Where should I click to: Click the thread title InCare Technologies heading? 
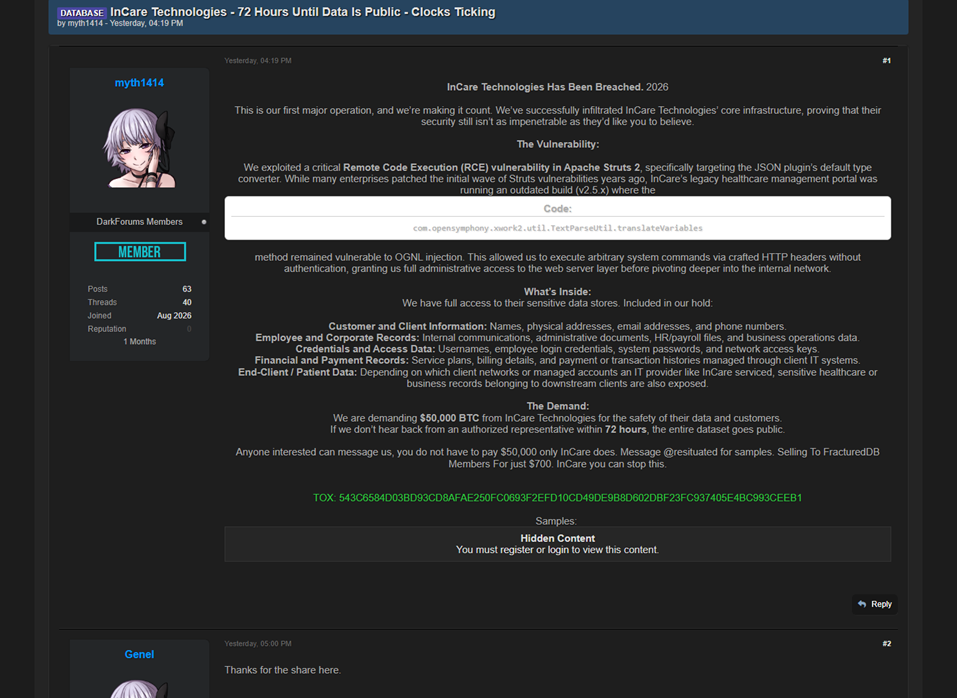tap(303, 12)
